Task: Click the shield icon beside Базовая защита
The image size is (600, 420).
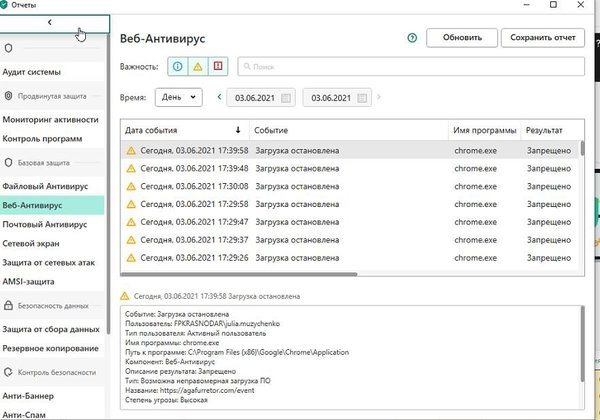Action: tap(9, 162)
